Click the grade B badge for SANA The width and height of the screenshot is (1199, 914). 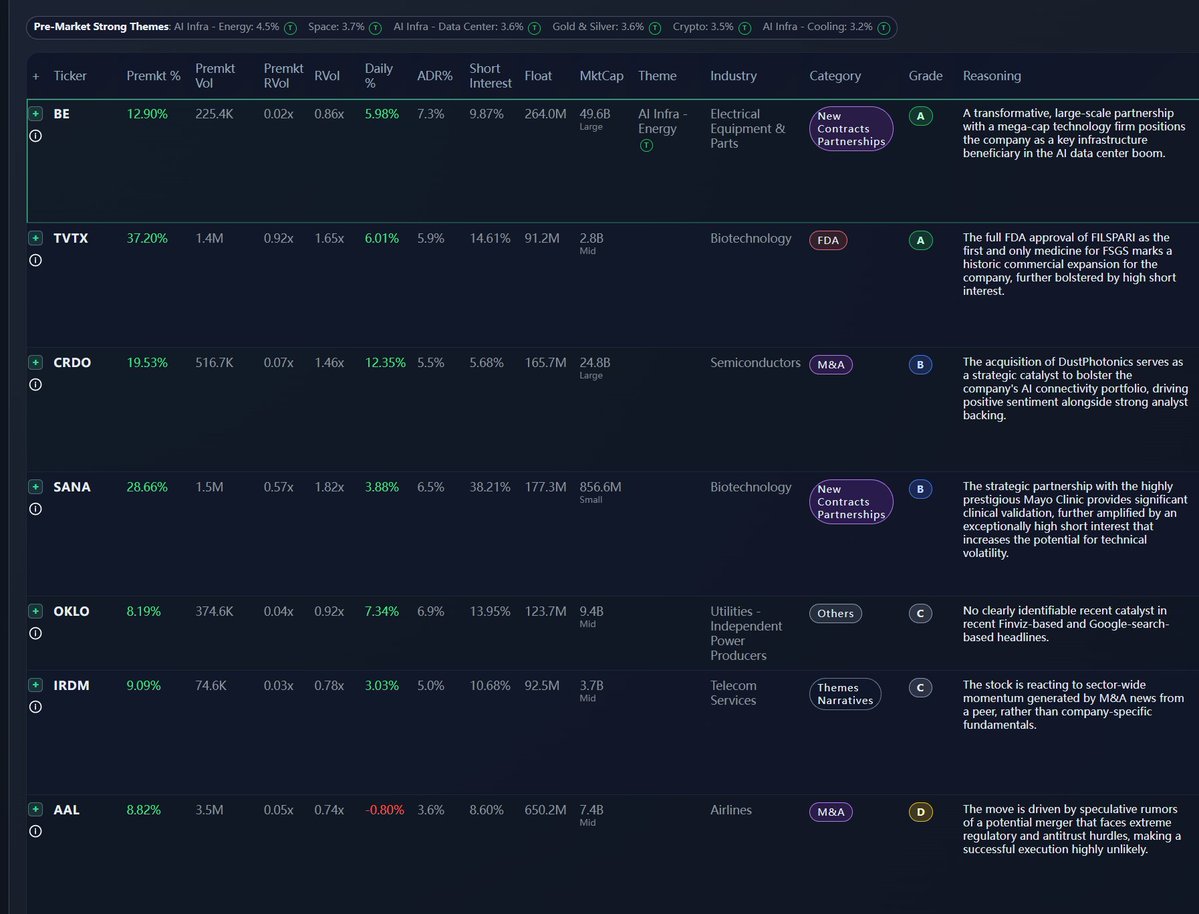921,489
